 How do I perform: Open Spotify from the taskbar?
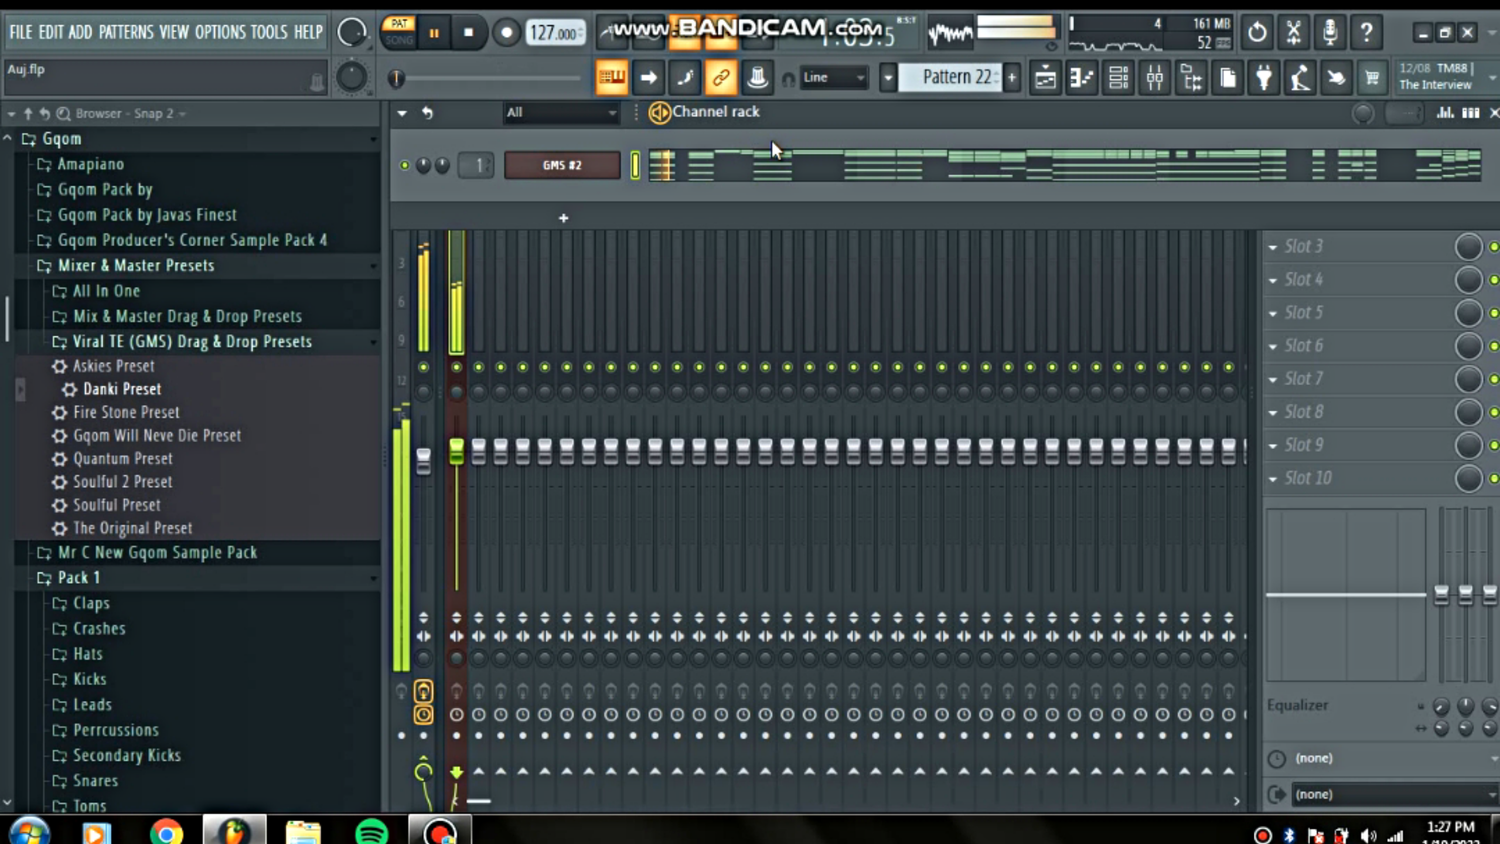371,831
